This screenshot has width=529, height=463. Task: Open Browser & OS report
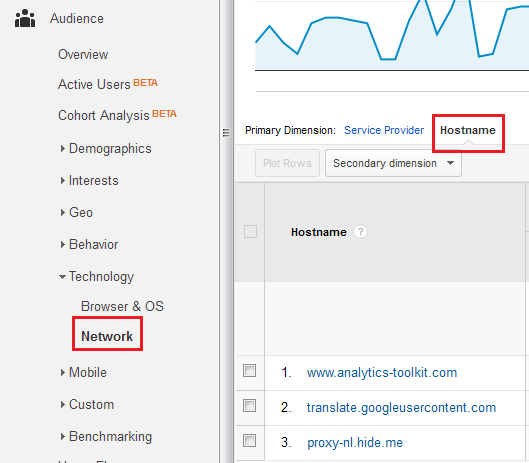122,306
